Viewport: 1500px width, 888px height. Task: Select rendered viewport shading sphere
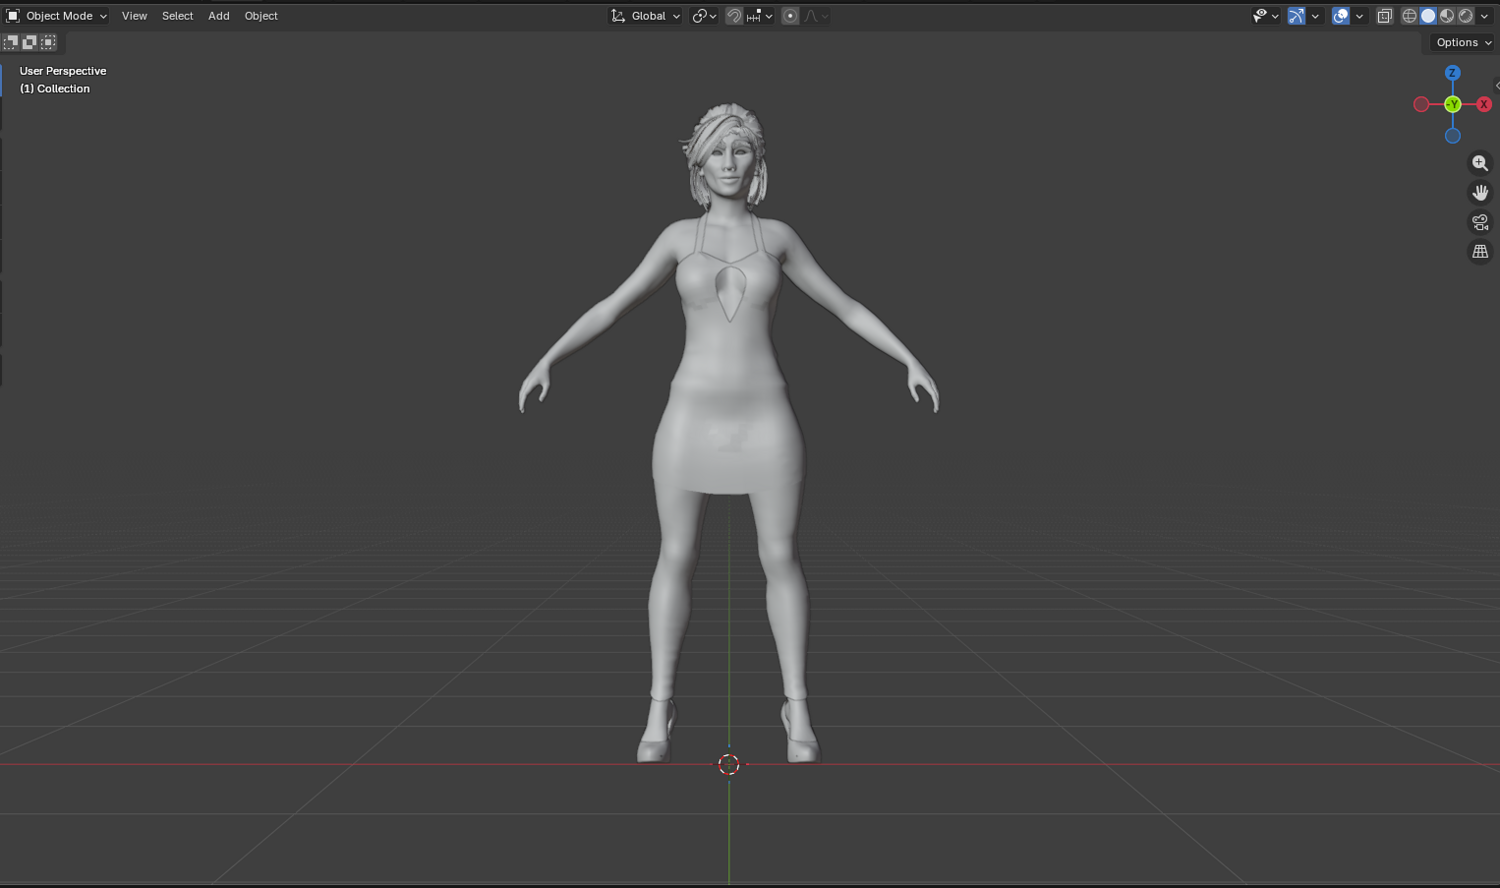[1466, 16]
